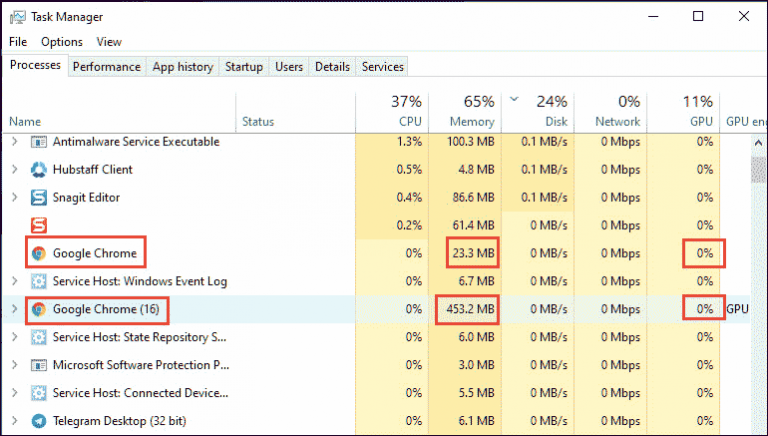This screenshot has height=436, width=768.
Task: Click the 6.7 MB memory value
Action: [477, 281]
